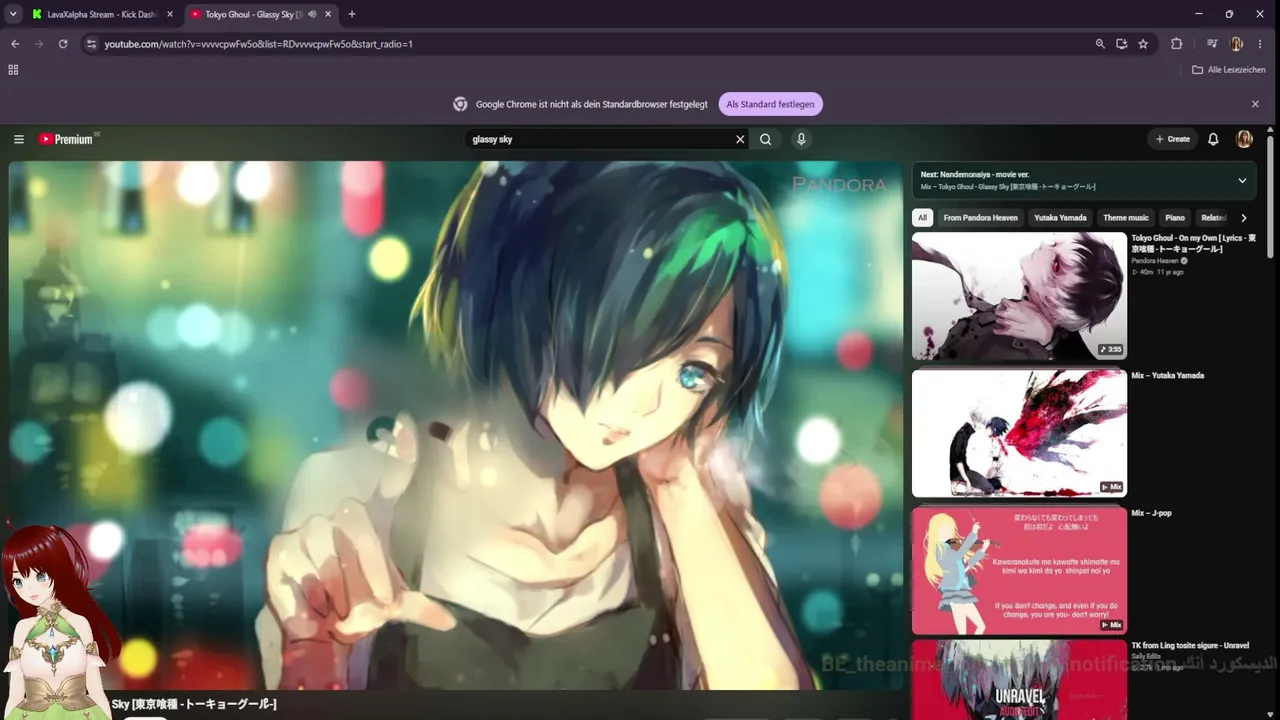This screenshot has height=720, width=1280.
Task: Click the install app icon in address bar
Action: coord(1122,44)
